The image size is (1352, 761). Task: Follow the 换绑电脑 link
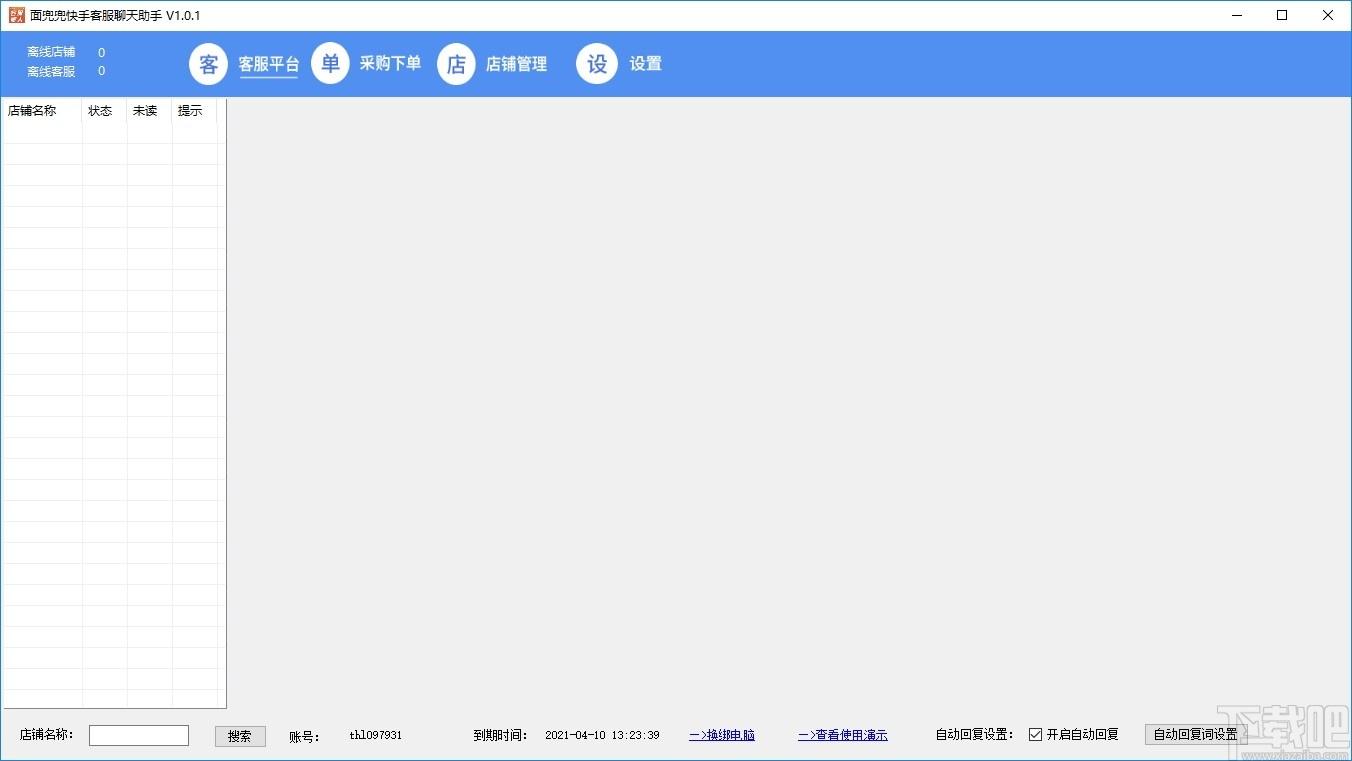tap(722, 735)
